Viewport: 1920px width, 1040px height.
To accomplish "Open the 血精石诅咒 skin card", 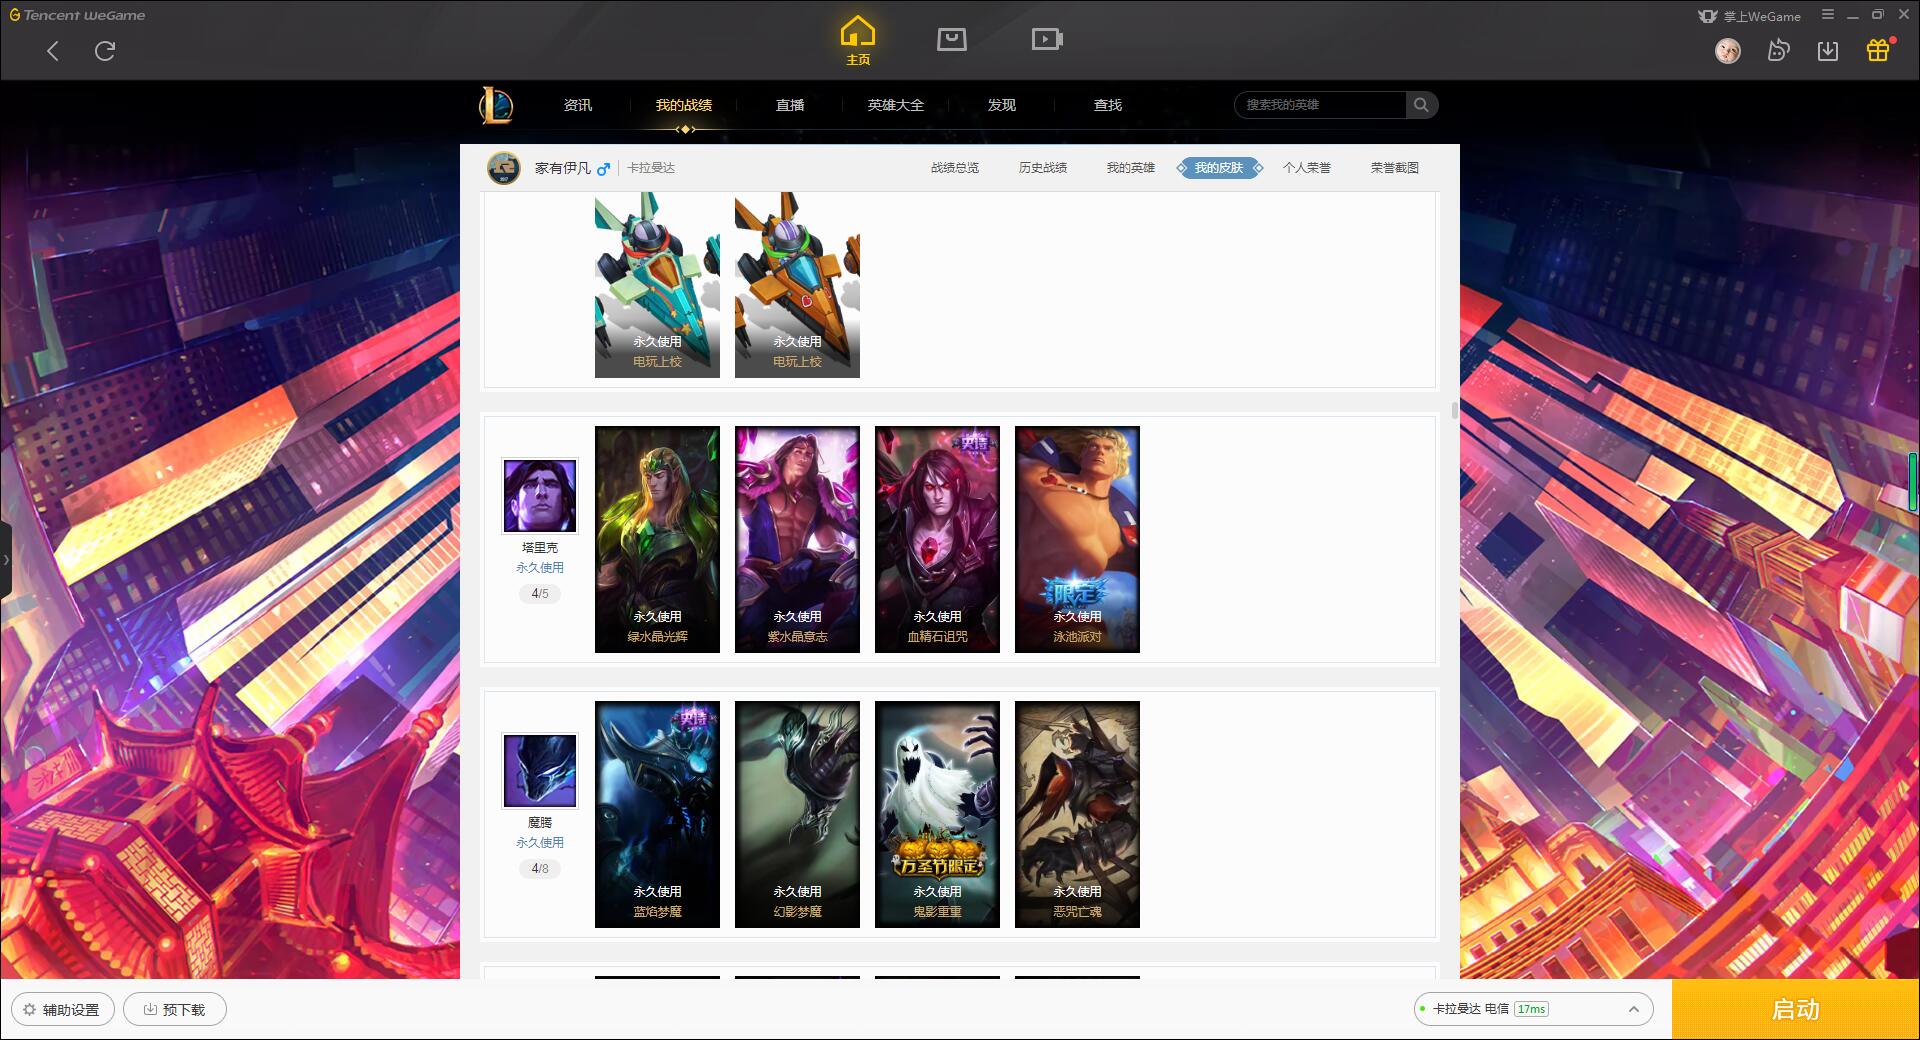I will (x=937, y=540).
